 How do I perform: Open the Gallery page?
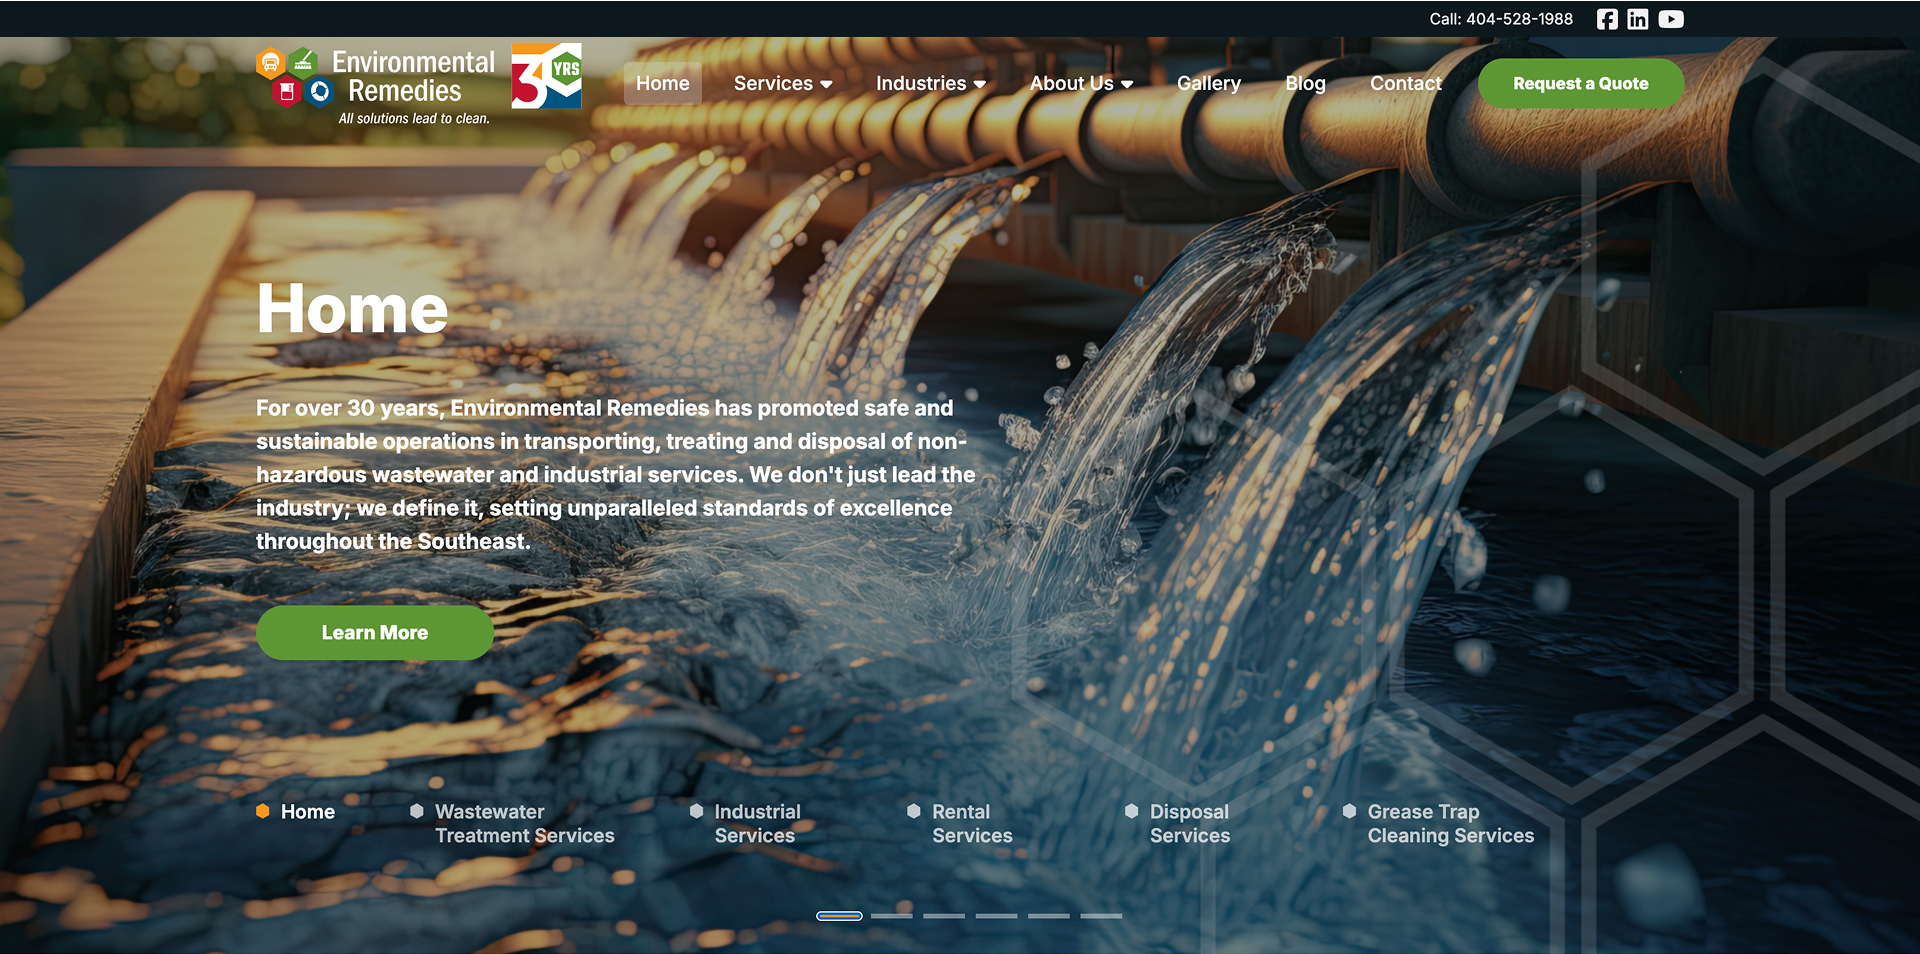click(x=1209, y=83)
